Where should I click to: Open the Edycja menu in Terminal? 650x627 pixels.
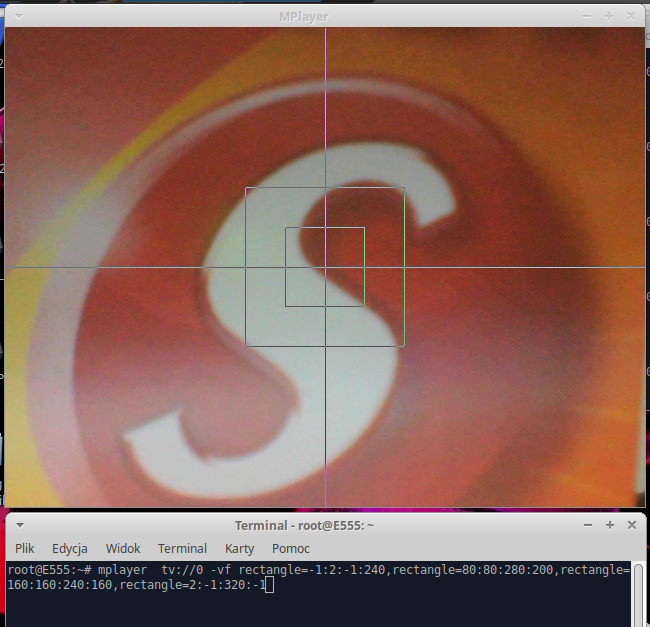tap(70, 548)
